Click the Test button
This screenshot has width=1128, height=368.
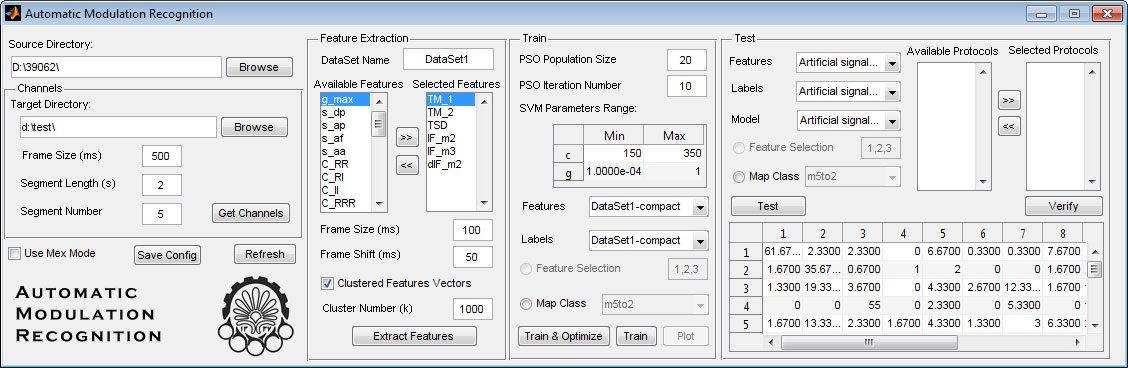[768, 206]
